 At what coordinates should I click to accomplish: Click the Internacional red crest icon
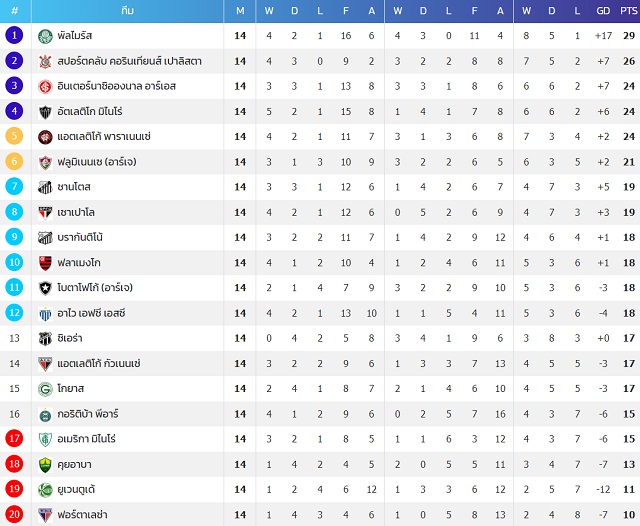coord(45,87)
